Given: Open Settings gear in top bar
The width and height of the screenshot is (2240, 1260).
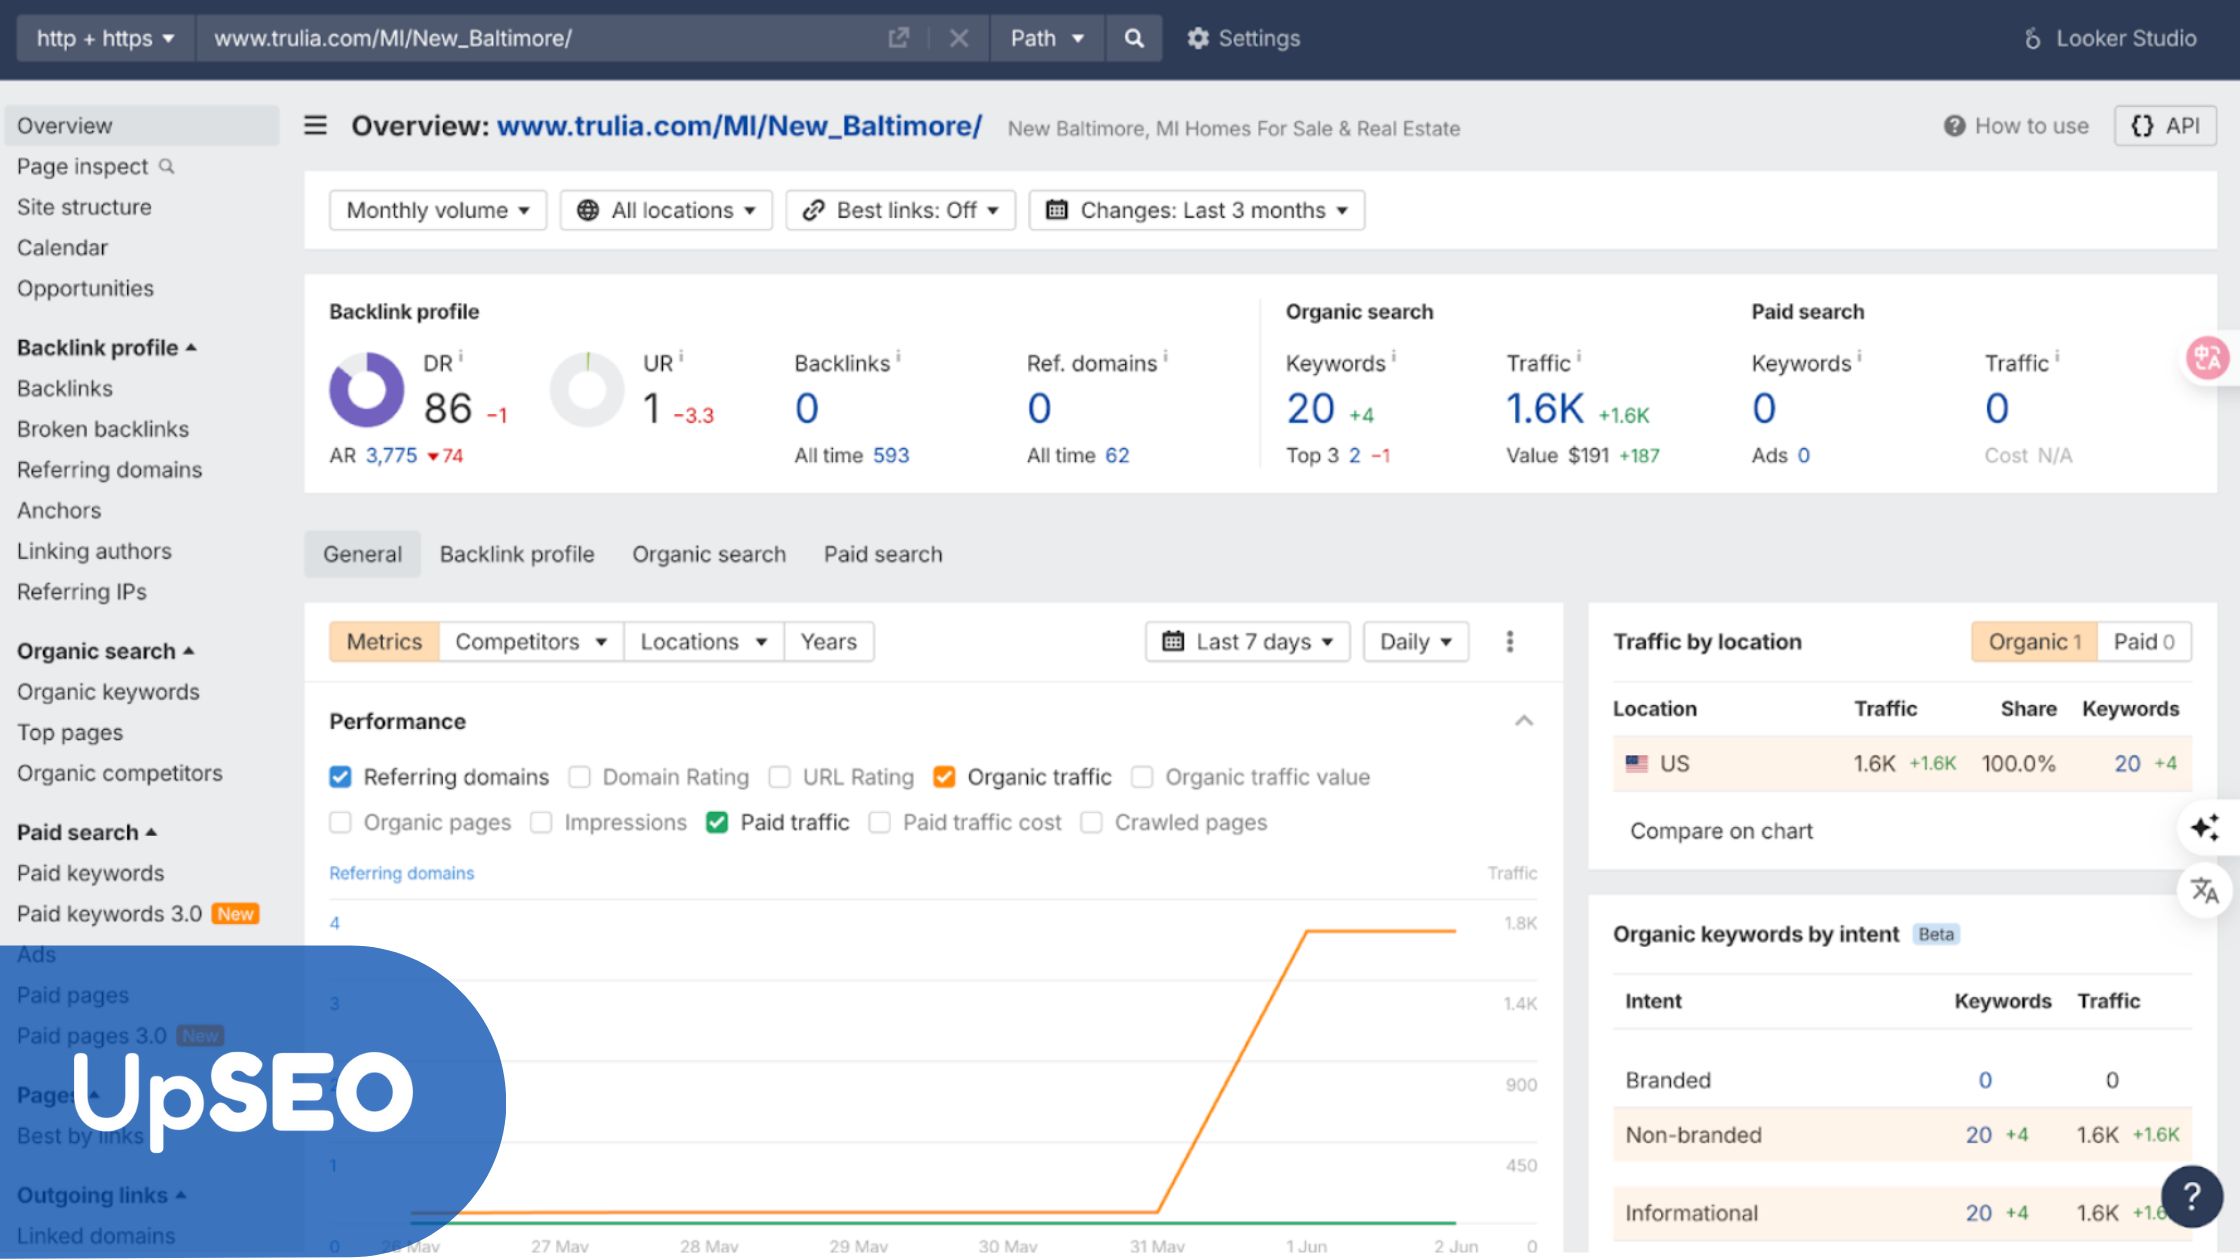Looking at the screenshot, I should (x=1243, y=38).
